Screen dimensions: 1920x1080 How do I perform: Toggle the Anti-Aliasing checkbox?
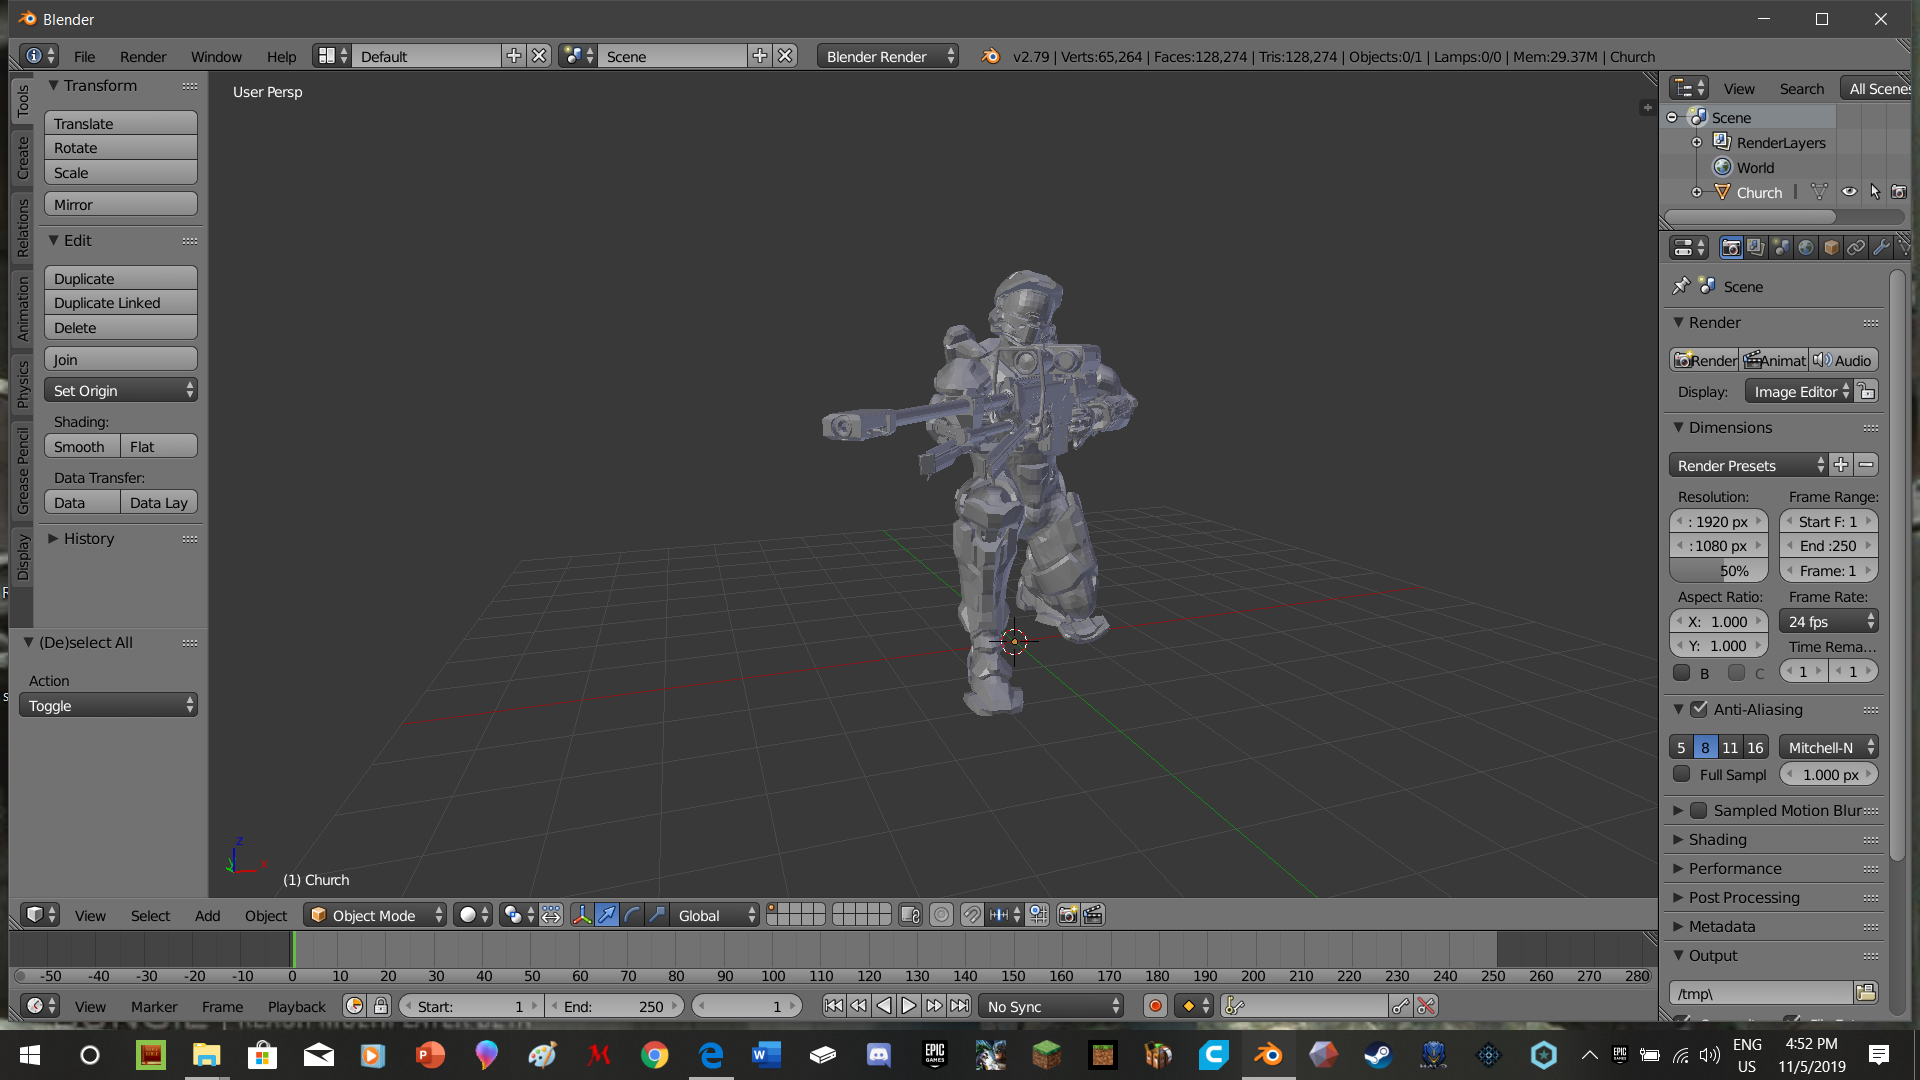(1699, 709)
